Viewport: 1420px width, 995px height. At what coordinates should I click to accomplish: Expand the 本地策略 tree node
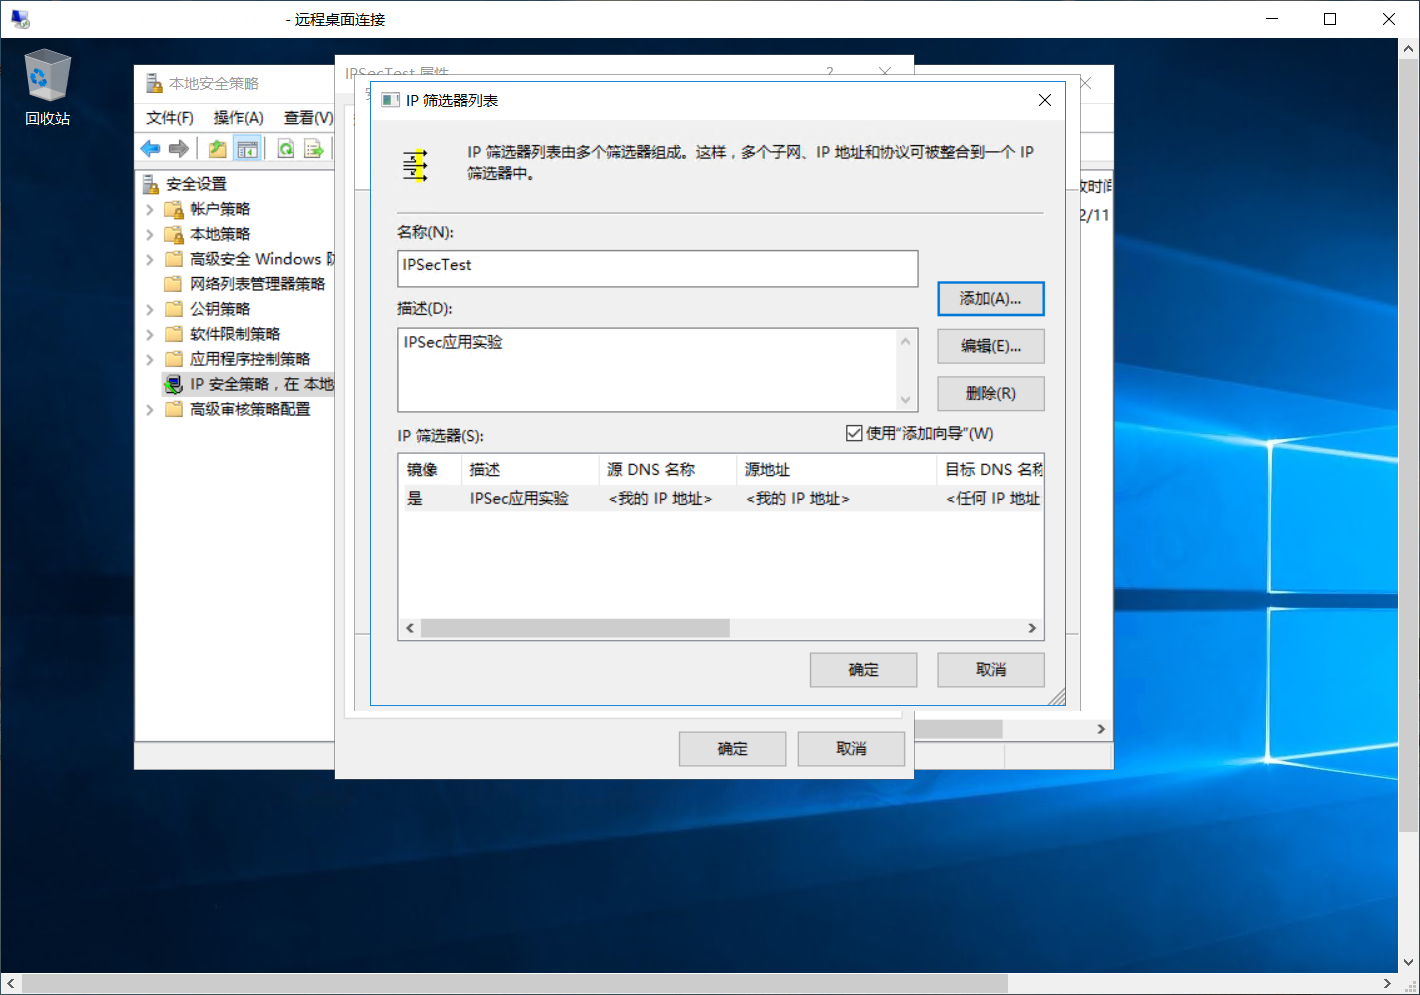click(x=150, y=234)
